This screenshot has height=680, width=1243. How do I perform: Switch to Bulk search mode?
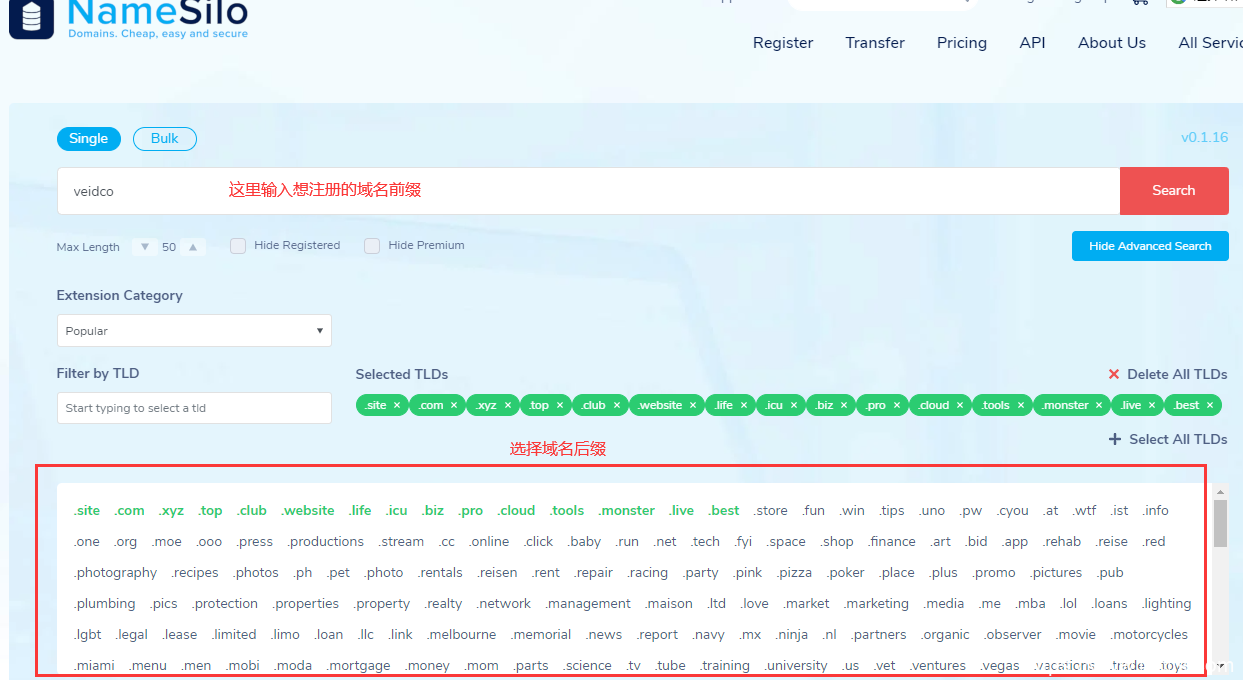[x=165, y=139]
